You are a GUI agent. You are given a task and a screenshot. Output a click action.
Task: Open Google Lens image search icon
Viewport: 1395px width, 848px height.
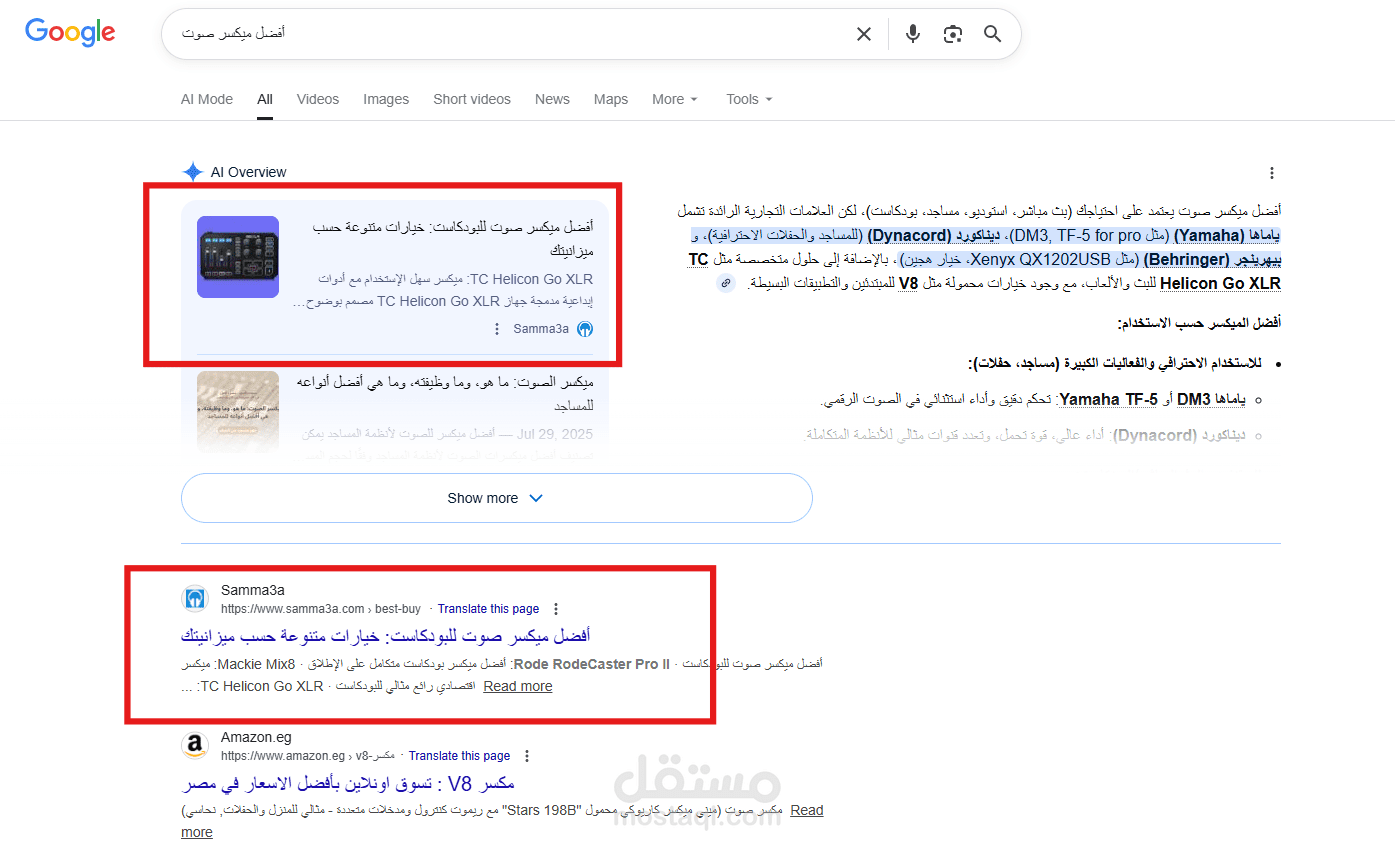[953, 34]
